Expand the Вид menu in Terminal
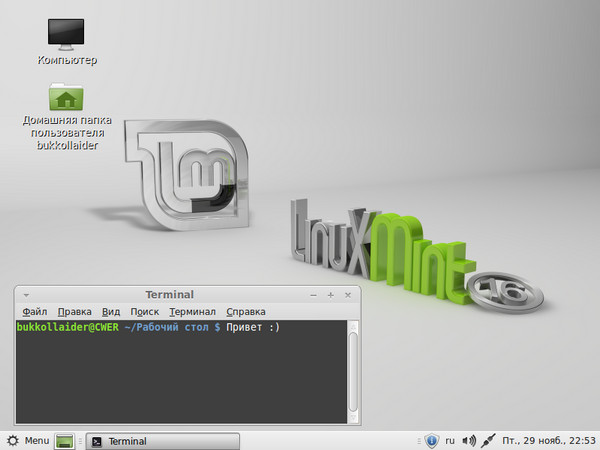This screenshot has width=600, height=450. coord(111,312)
